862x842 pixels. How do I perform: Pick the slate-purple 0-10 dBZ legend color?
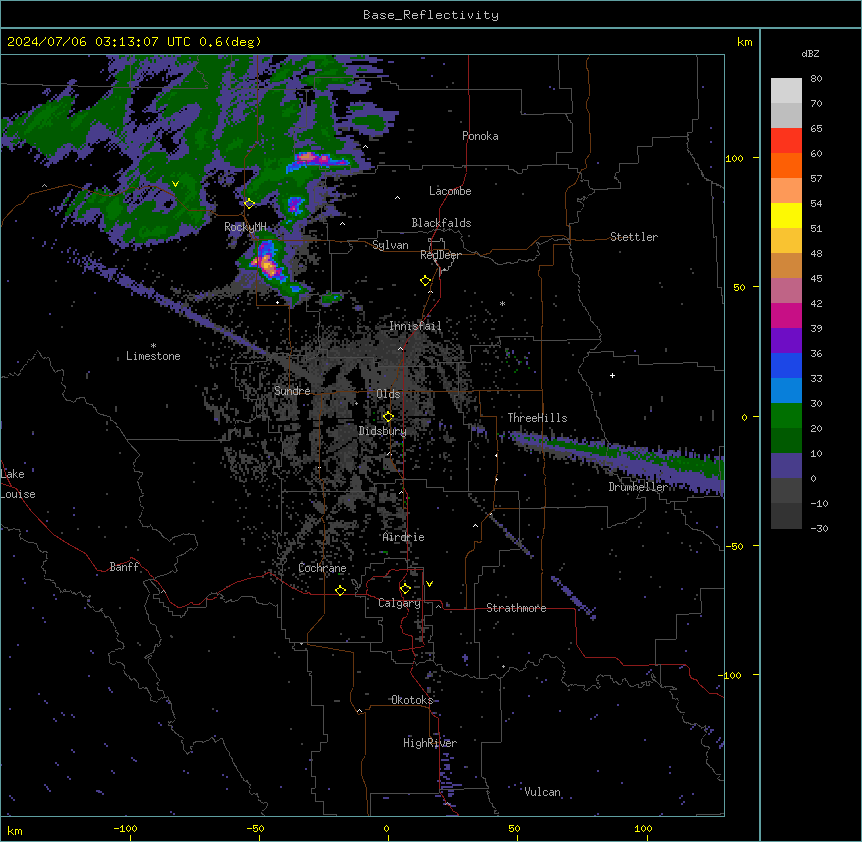tap(786, 466)
